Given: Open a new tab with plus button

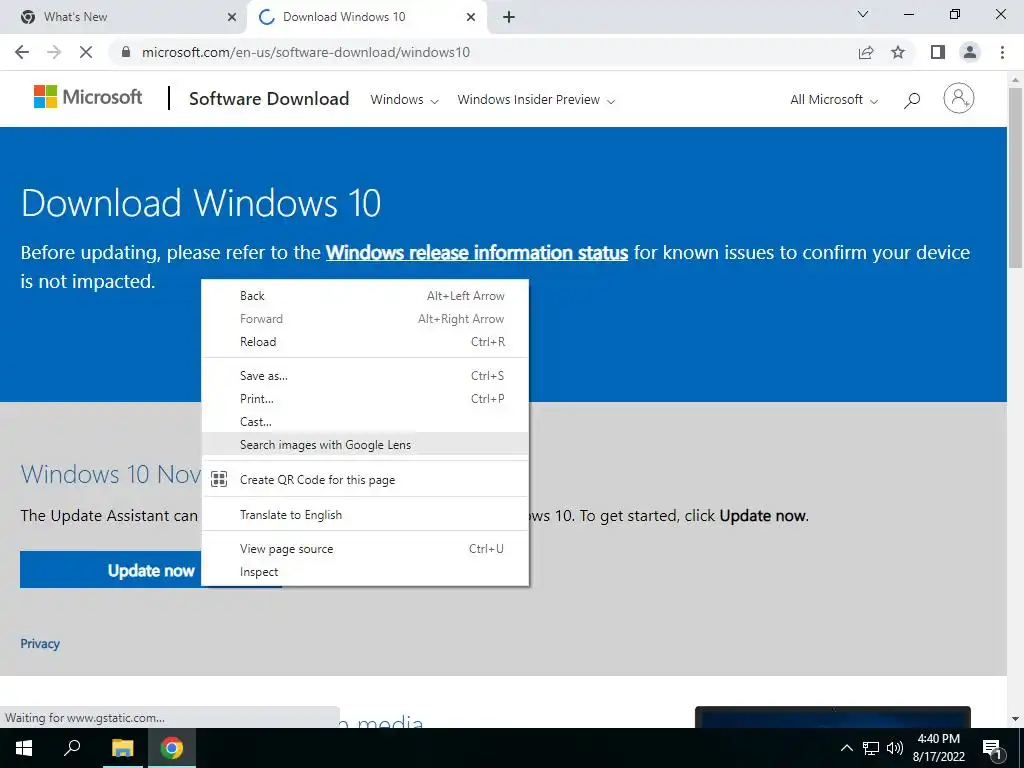Looking at the screenshot, I should [509, 17].
